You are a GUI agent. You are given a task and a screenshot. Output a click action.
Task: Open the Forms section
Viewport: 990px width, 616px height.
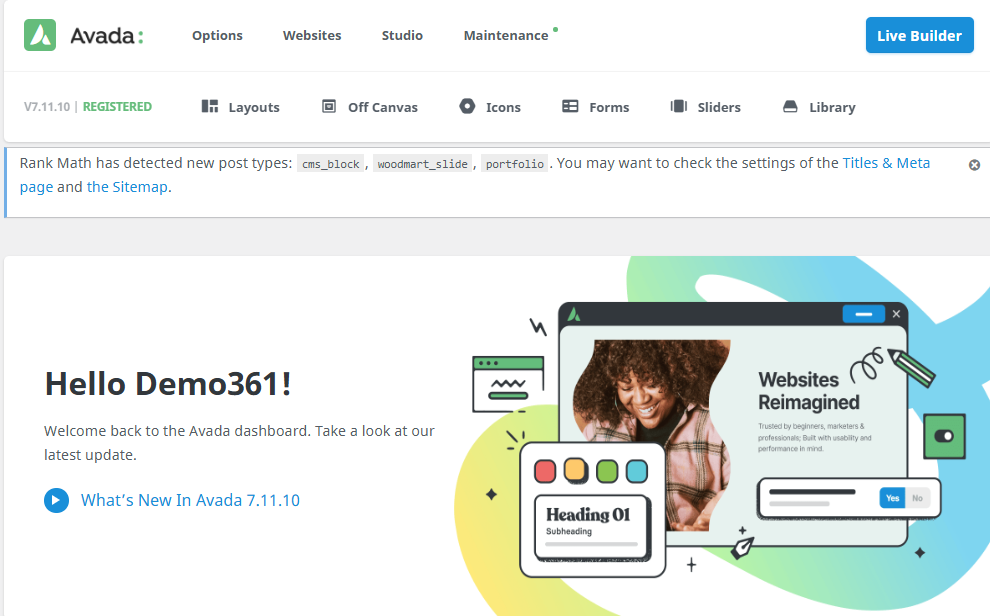(609, 107)
